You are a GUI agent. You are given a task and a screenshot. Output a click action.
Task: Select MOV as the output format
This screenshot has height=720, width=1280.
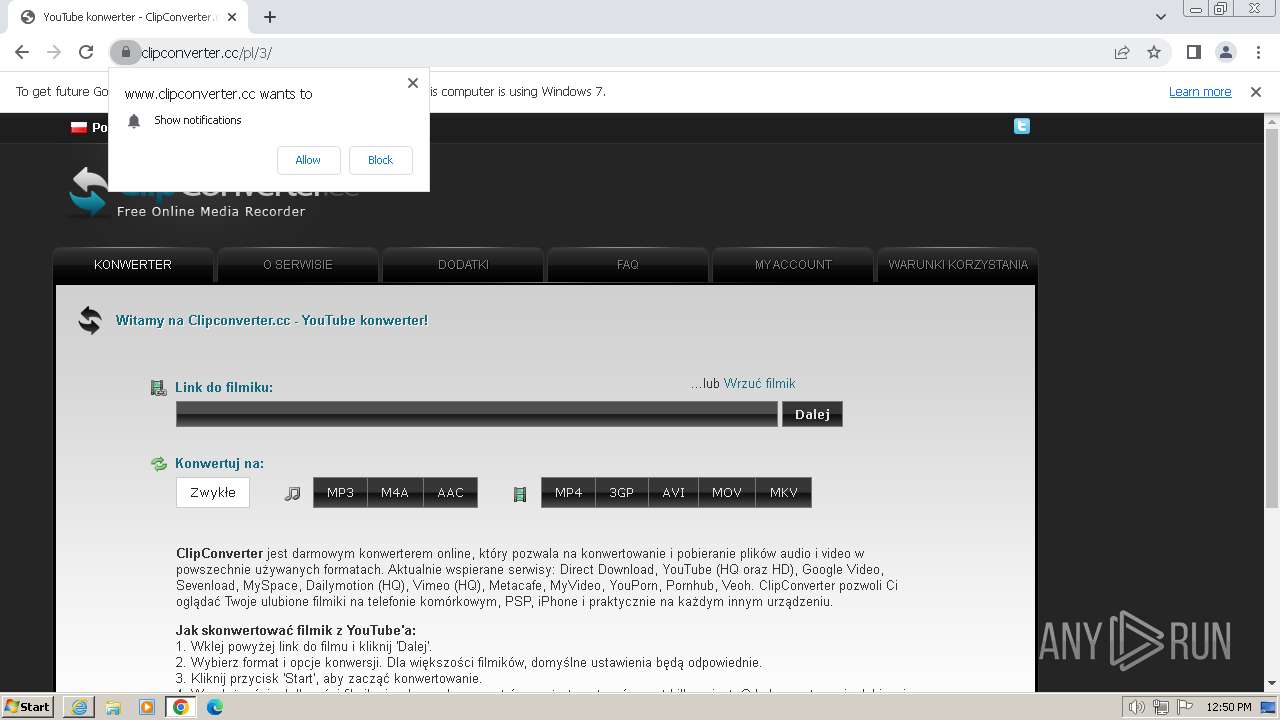point(727,493)
